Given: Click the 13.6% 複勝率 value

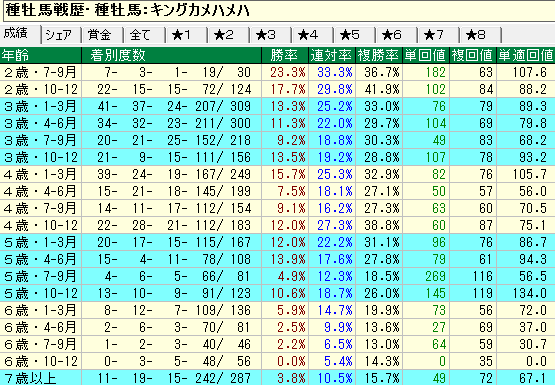Looking at the screenshot, I should coord(382,327).
